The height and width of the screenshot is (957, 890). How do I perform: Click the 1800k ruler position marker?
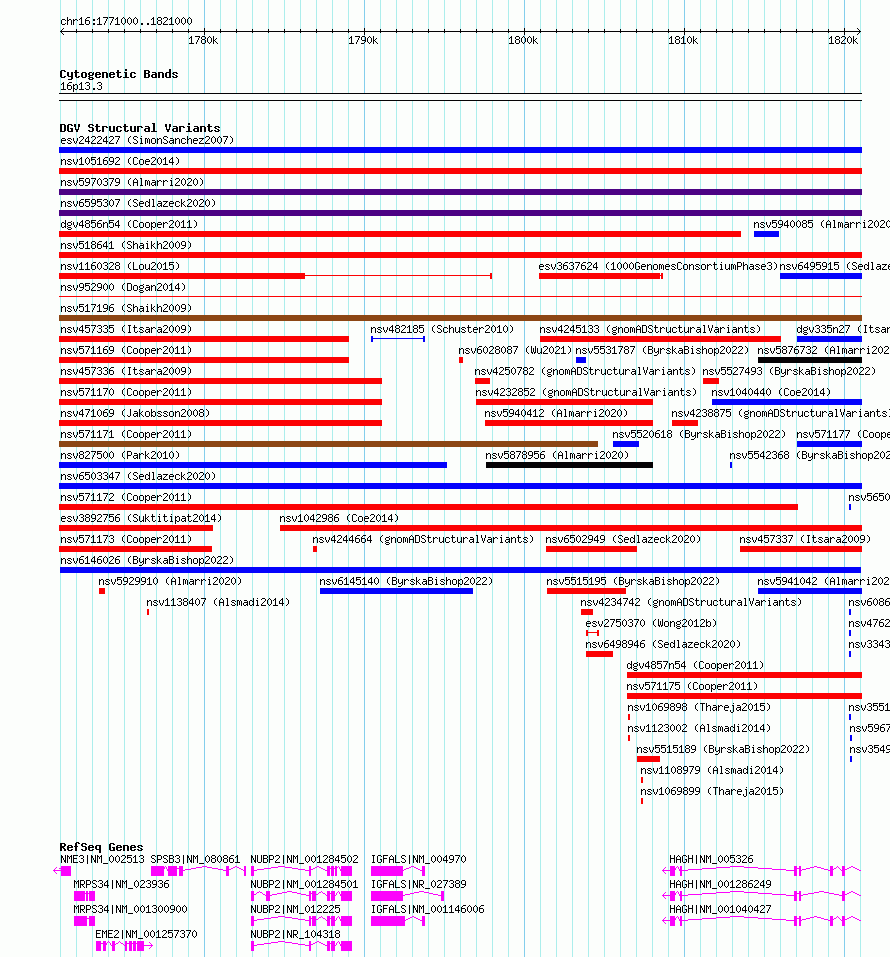click(523, 40)
